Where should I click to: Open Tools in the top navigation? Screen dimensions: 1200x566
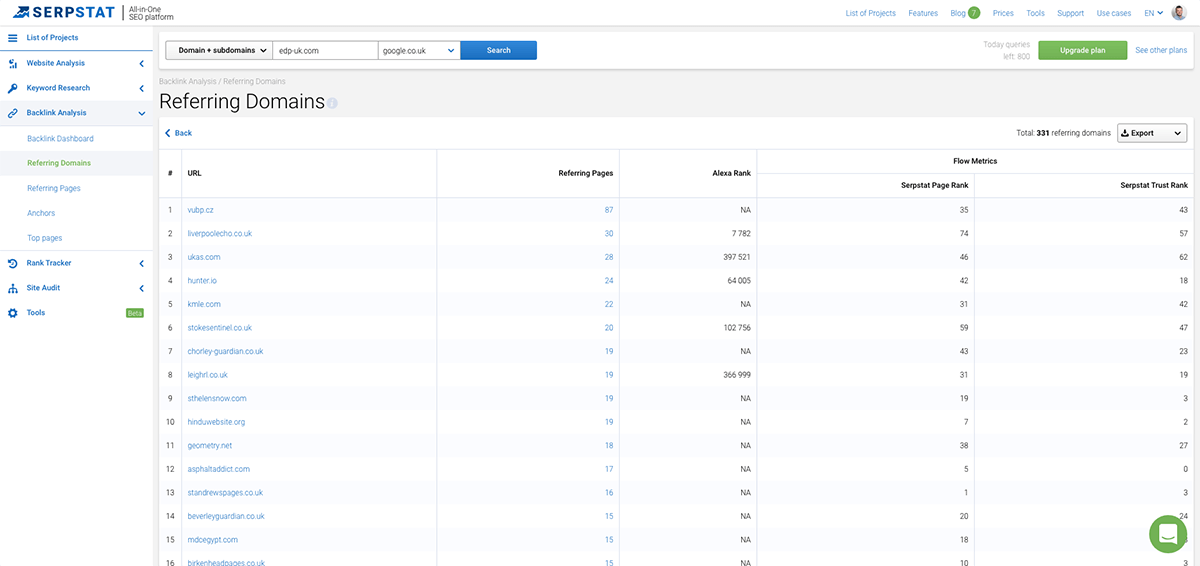(1035, 13)
